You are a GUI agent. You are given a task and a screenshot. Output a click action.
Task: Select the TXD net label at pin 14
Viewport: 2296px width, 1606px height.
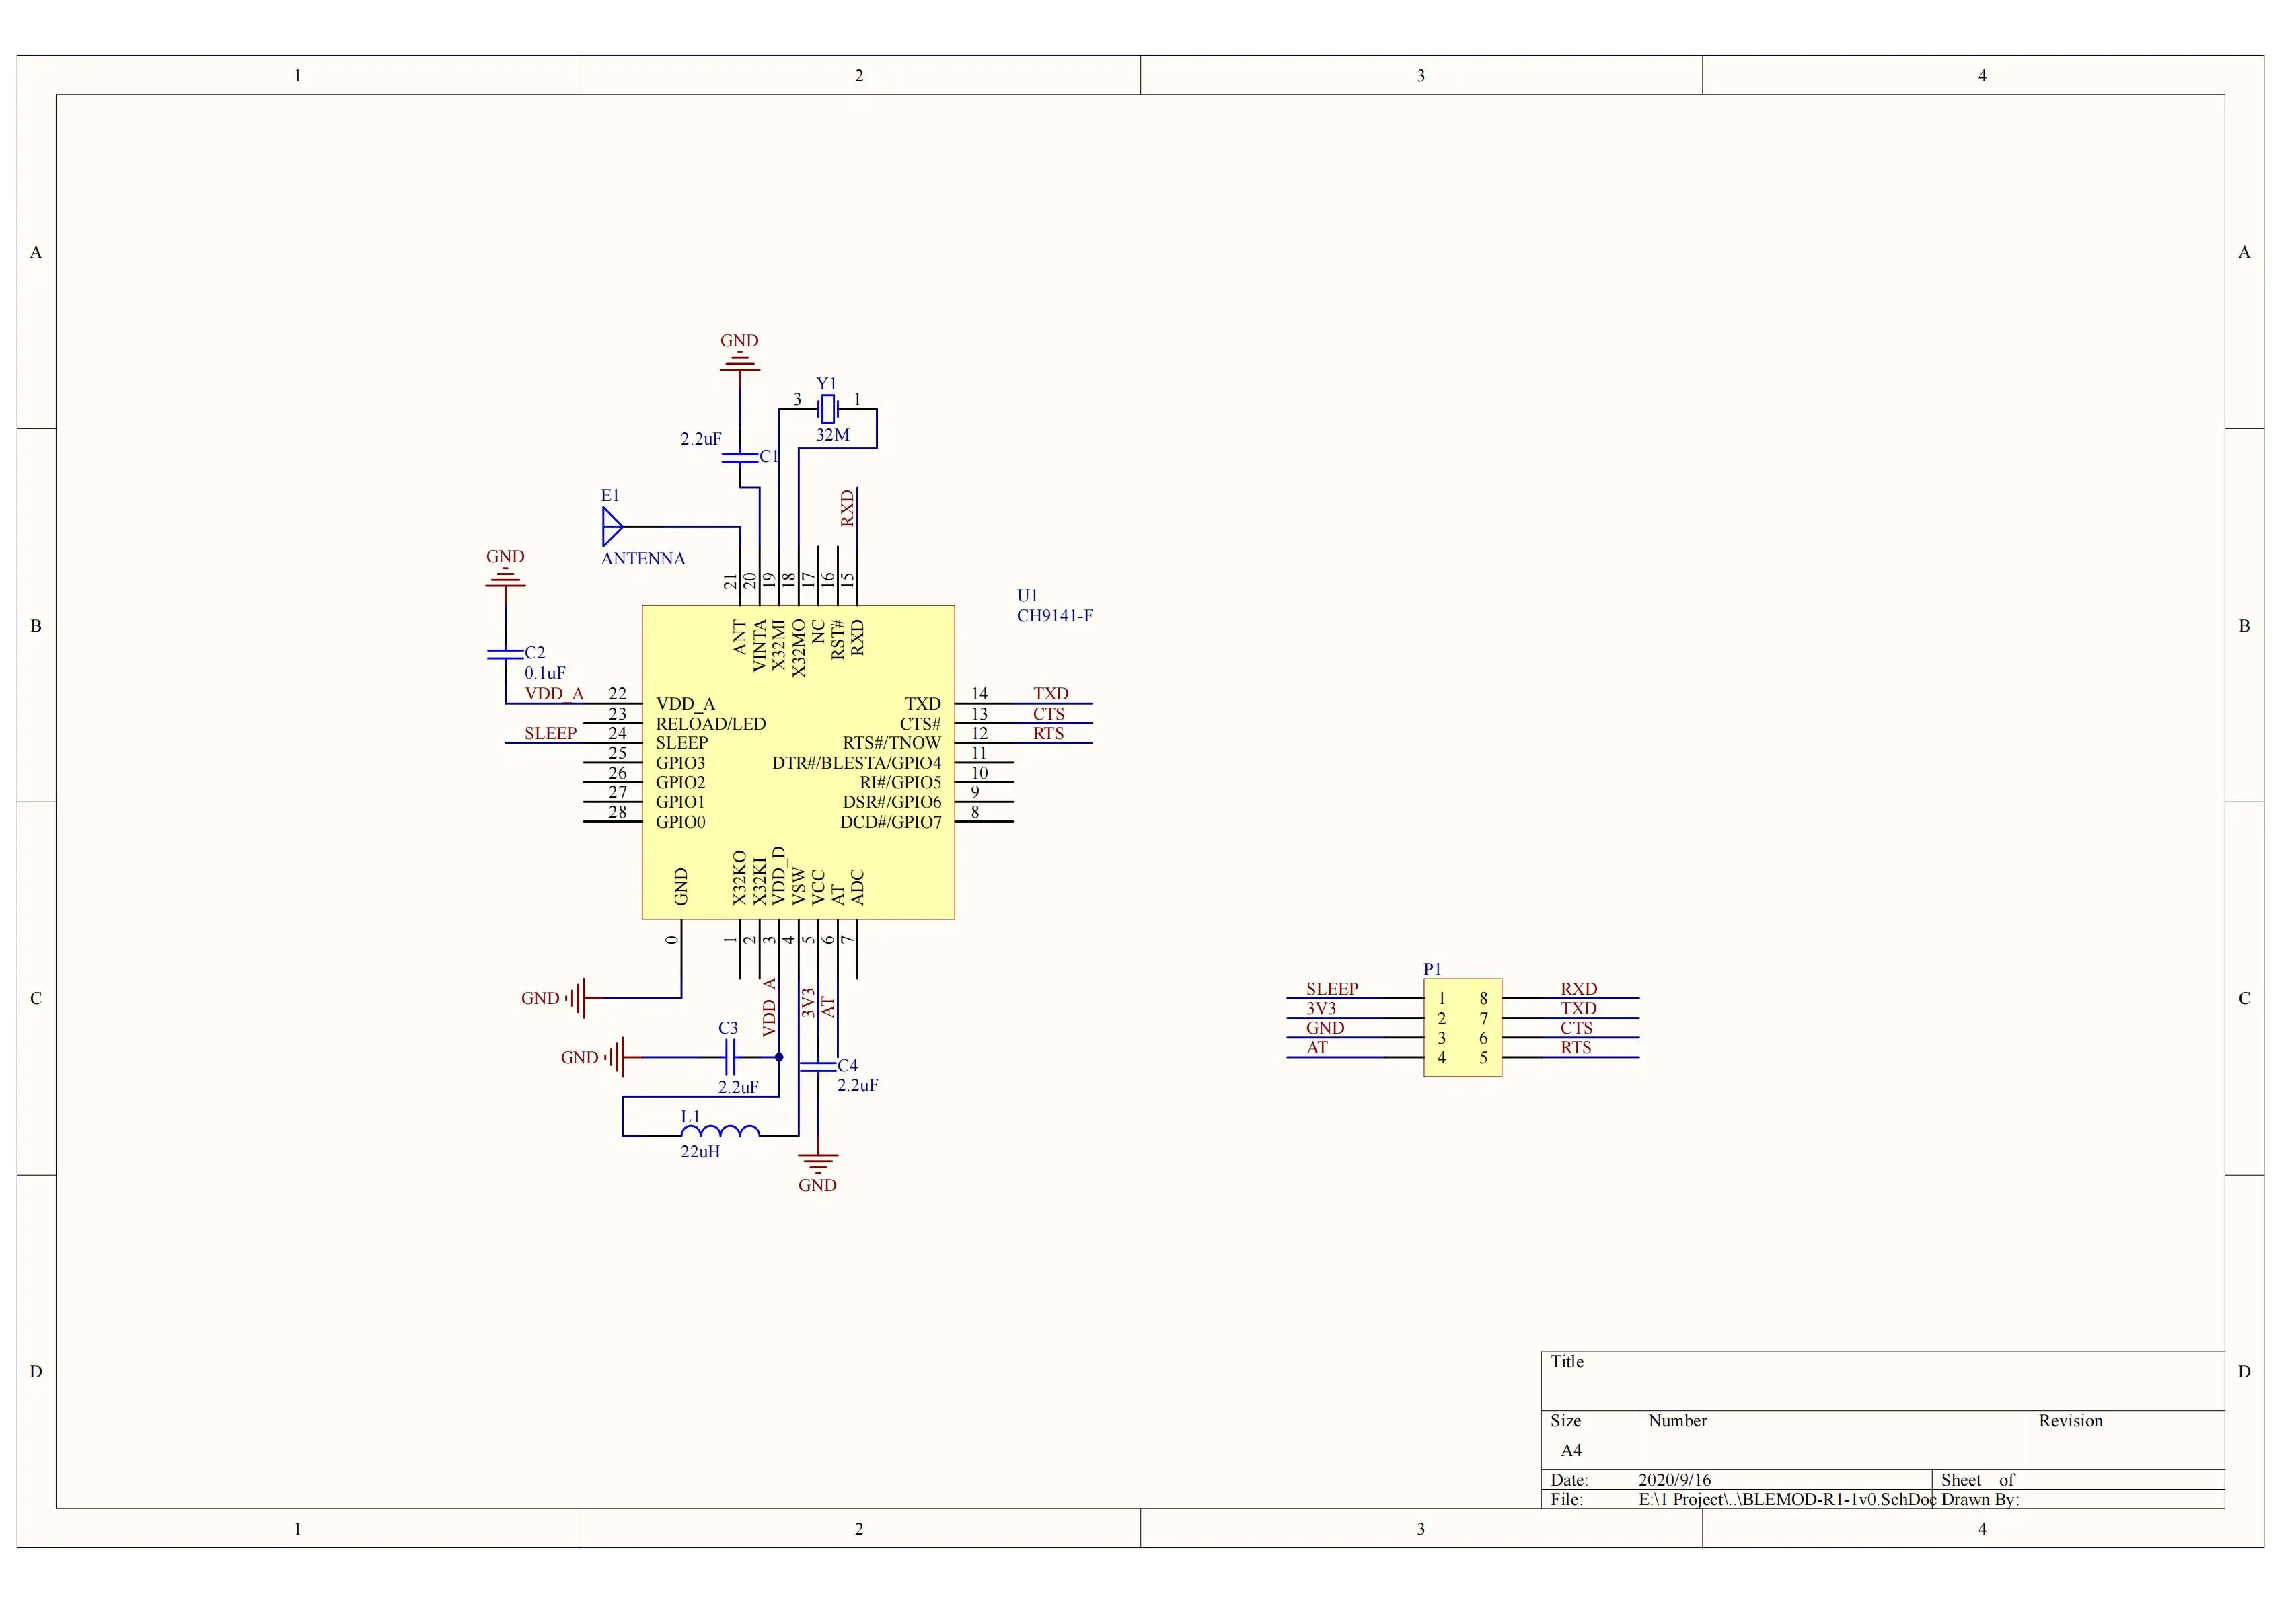point(1050,693)
